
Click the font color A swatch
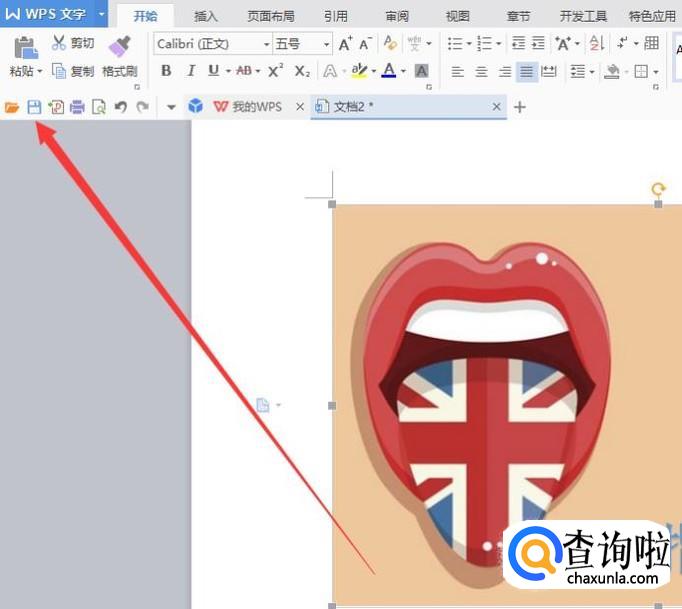[388, 71]
